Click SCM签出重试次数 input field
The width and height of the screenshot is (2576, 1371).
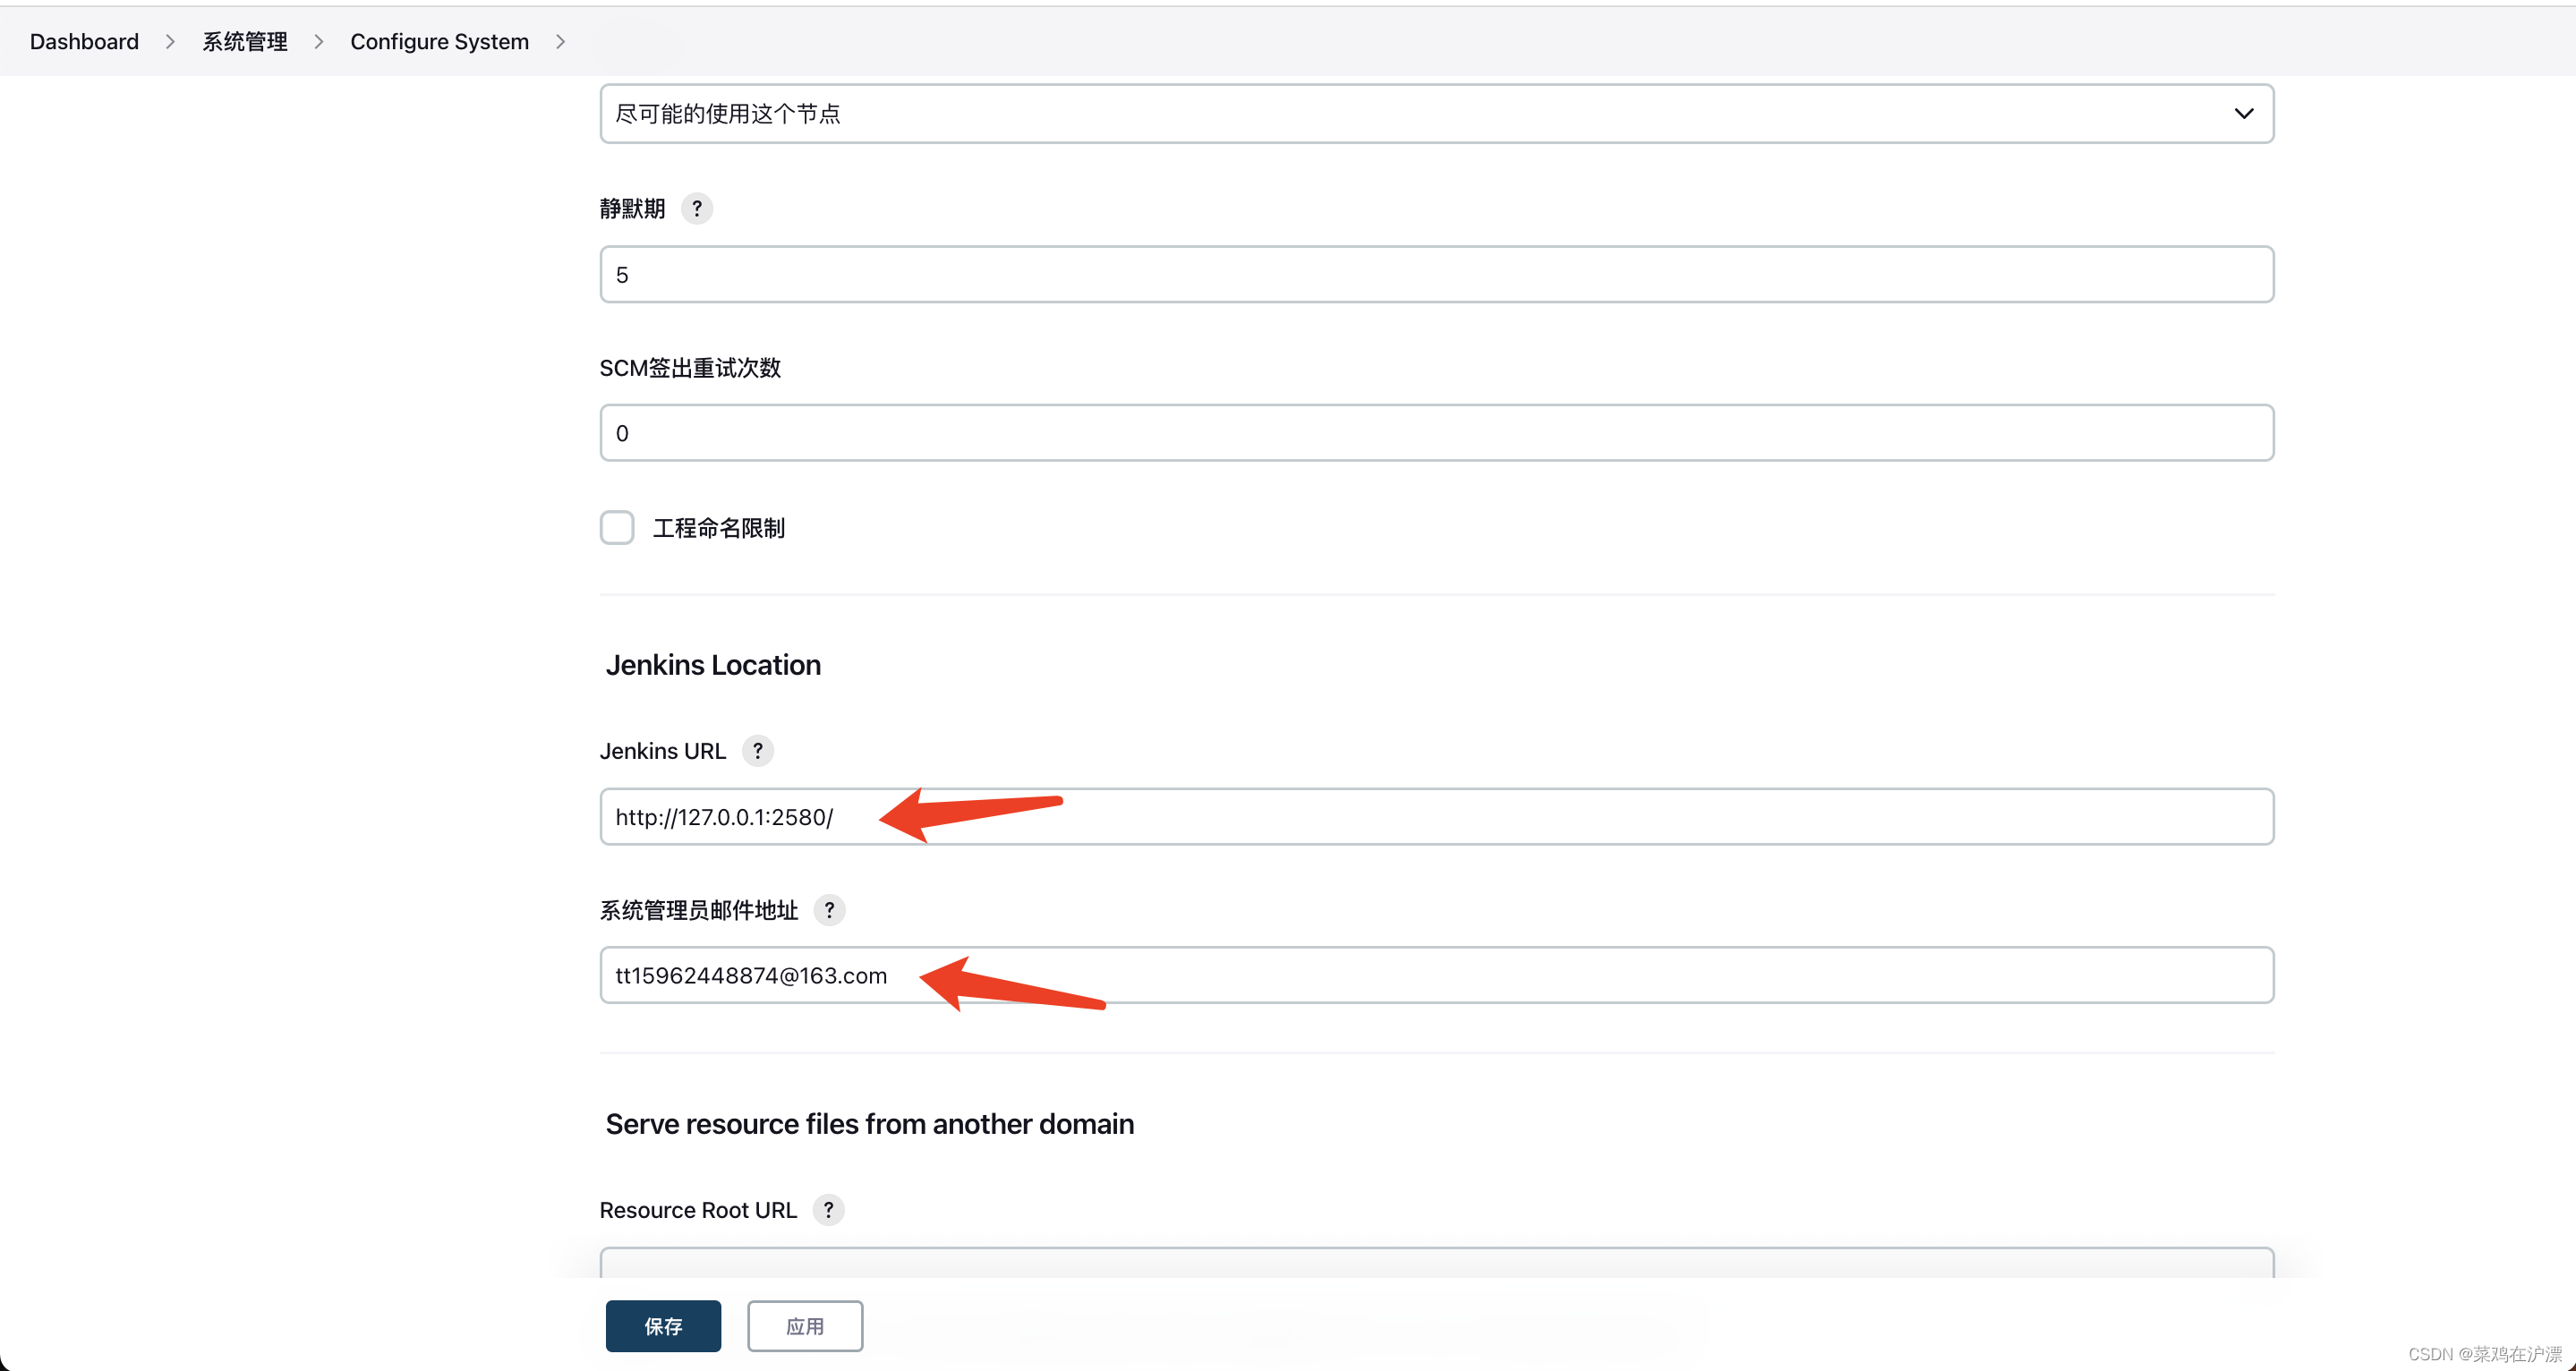click(1436, 432)
